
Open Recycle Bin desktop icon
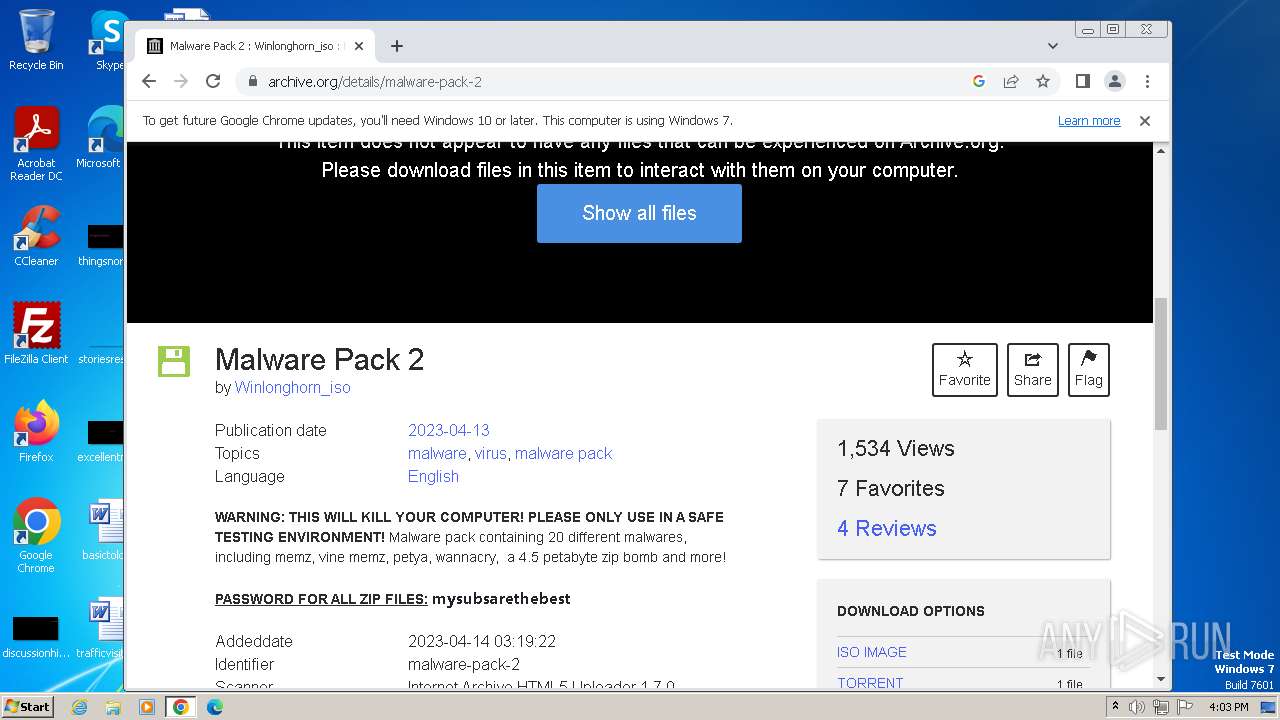(x=36, y=40)
